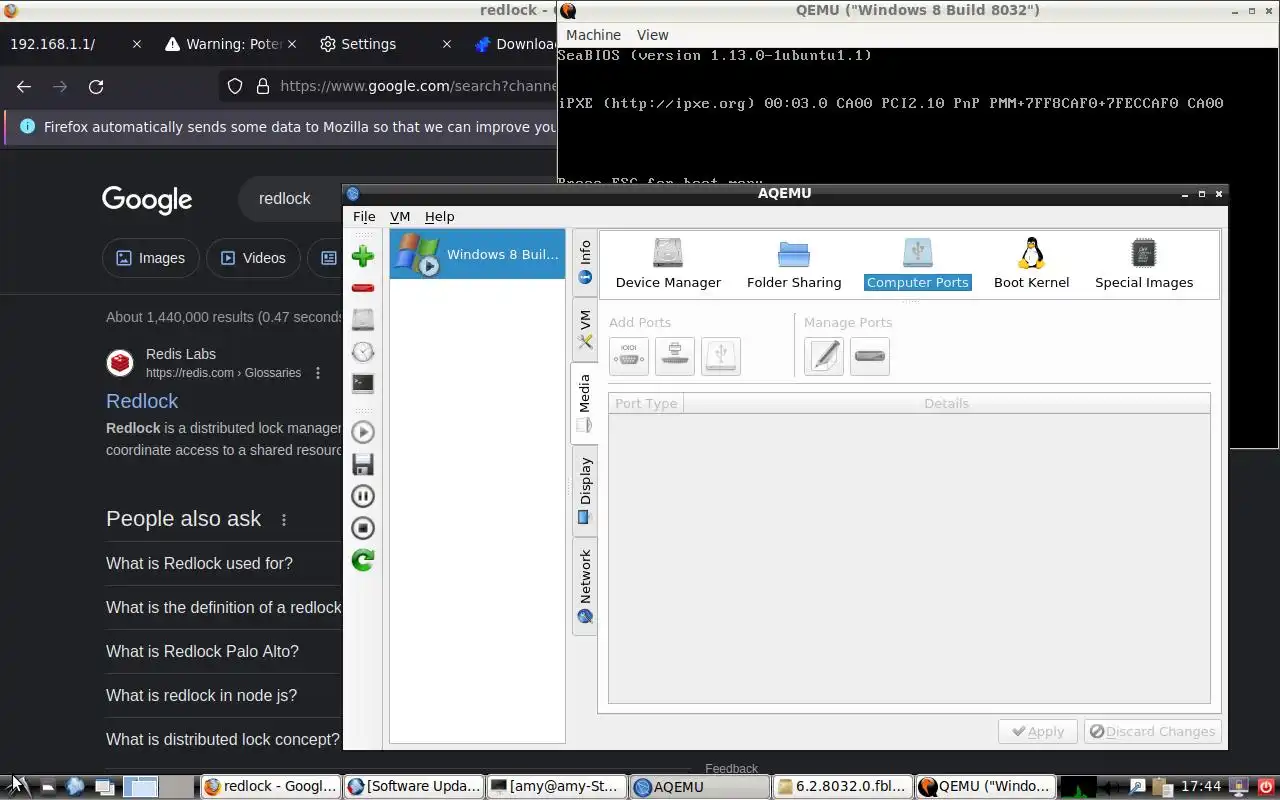1280x800 pixels.
Task: Click the Port Type column header
Action: point(646,403)
